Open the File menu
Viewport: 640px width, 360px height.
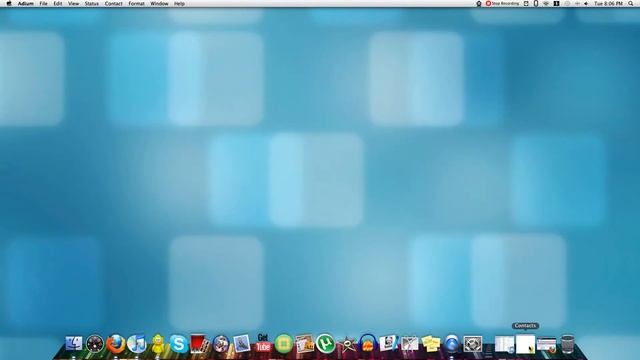(43, 4)
